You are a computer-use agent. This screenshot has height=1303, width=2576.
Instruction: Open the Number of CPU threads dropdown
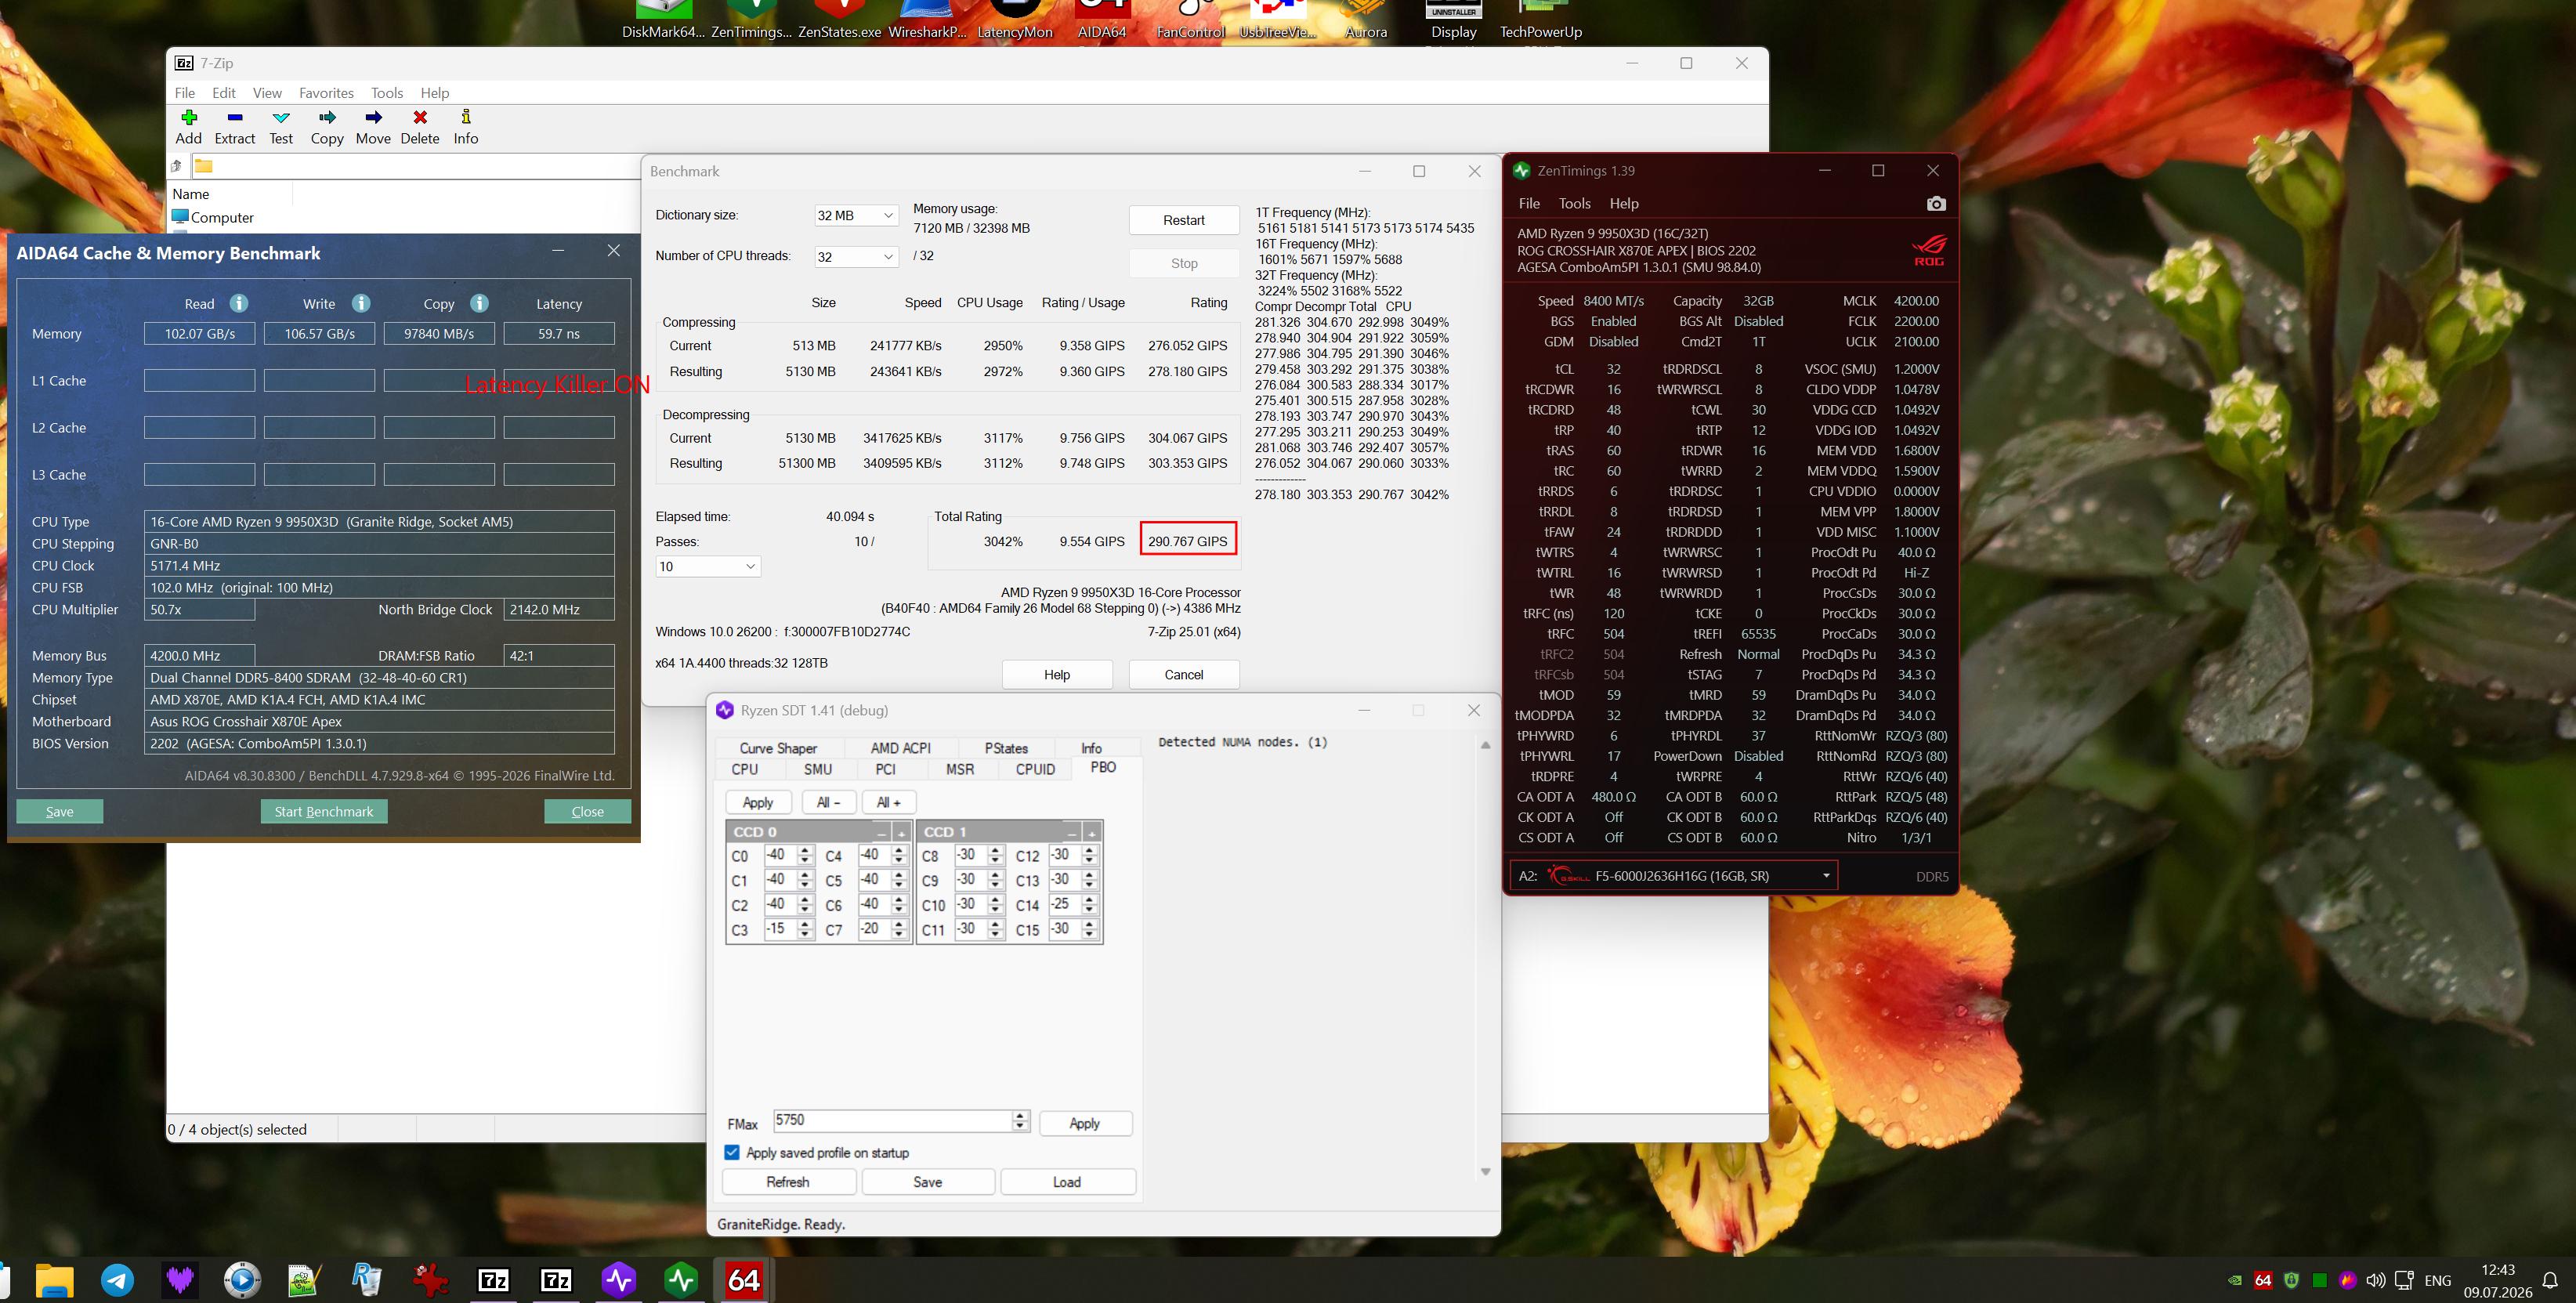click(x=856, y=257)
